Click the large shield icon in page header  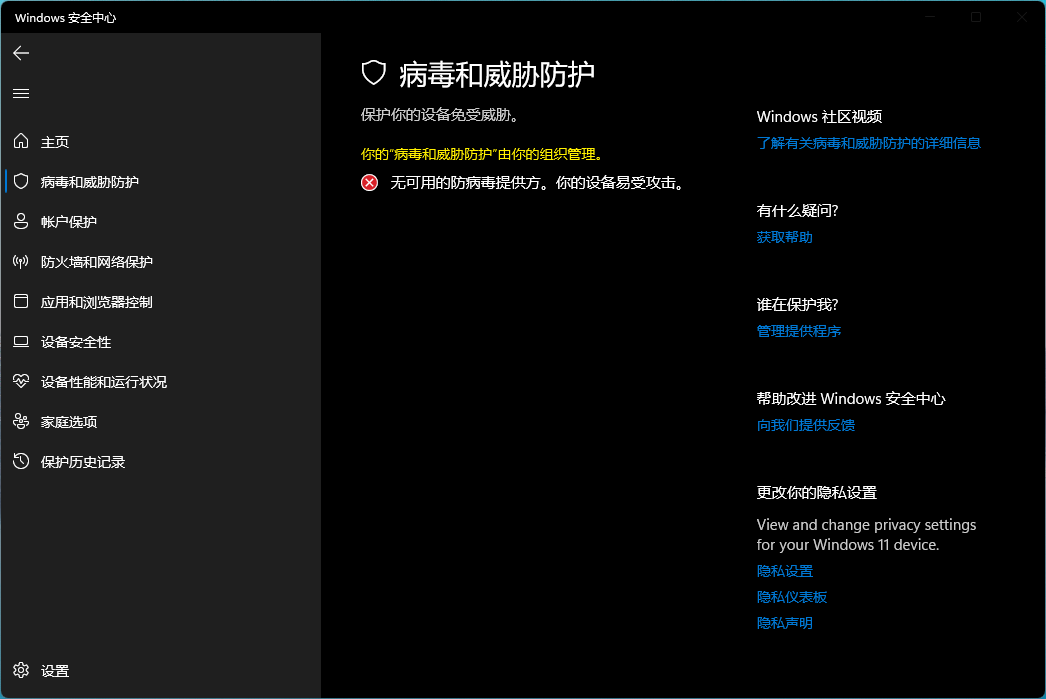[x=374, y=73]
